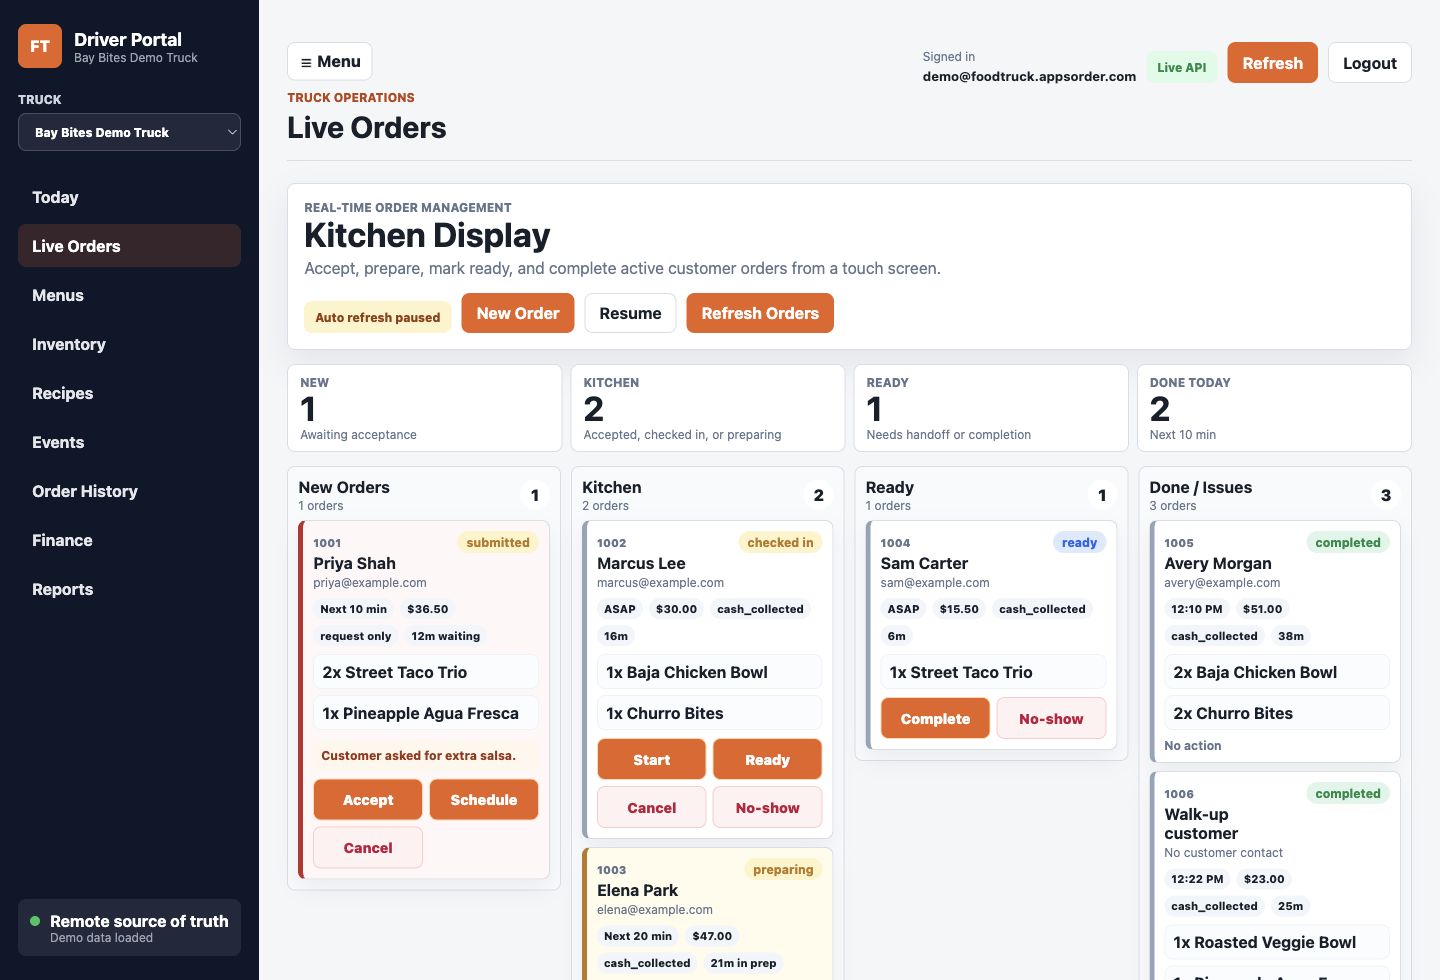Image resolution: width=1440 pixels, height=980 pixels.
Task: Open Menus in the sidebar
Action: click(x=129, y=295)
